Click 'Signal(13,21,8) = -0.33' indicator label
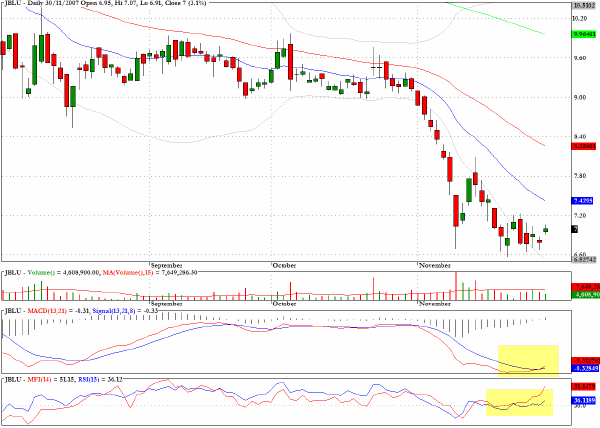The height and width of the screenshot is (428, 600). point(125,311)
